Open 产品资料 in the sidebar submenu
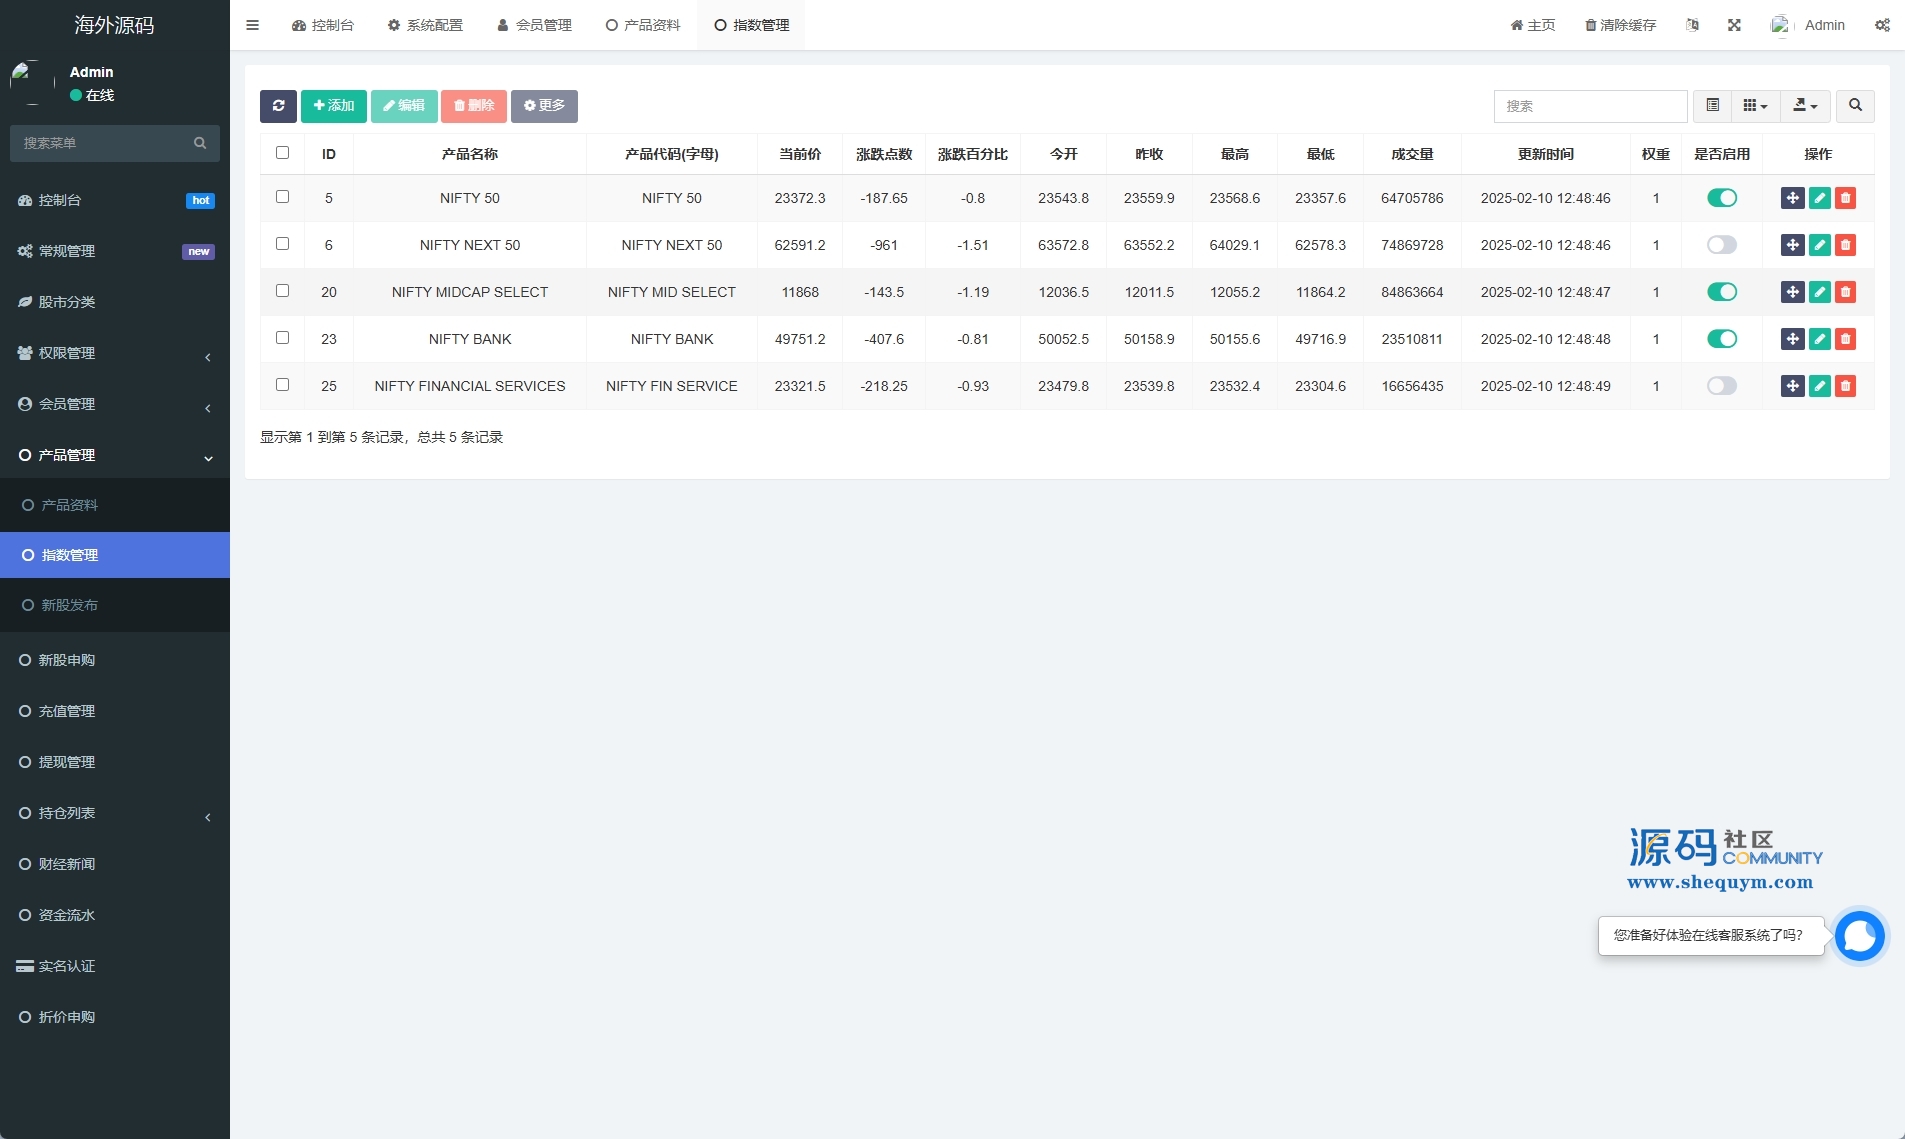The height and width of the screenshot is (1139, 1905). point(115,505)
